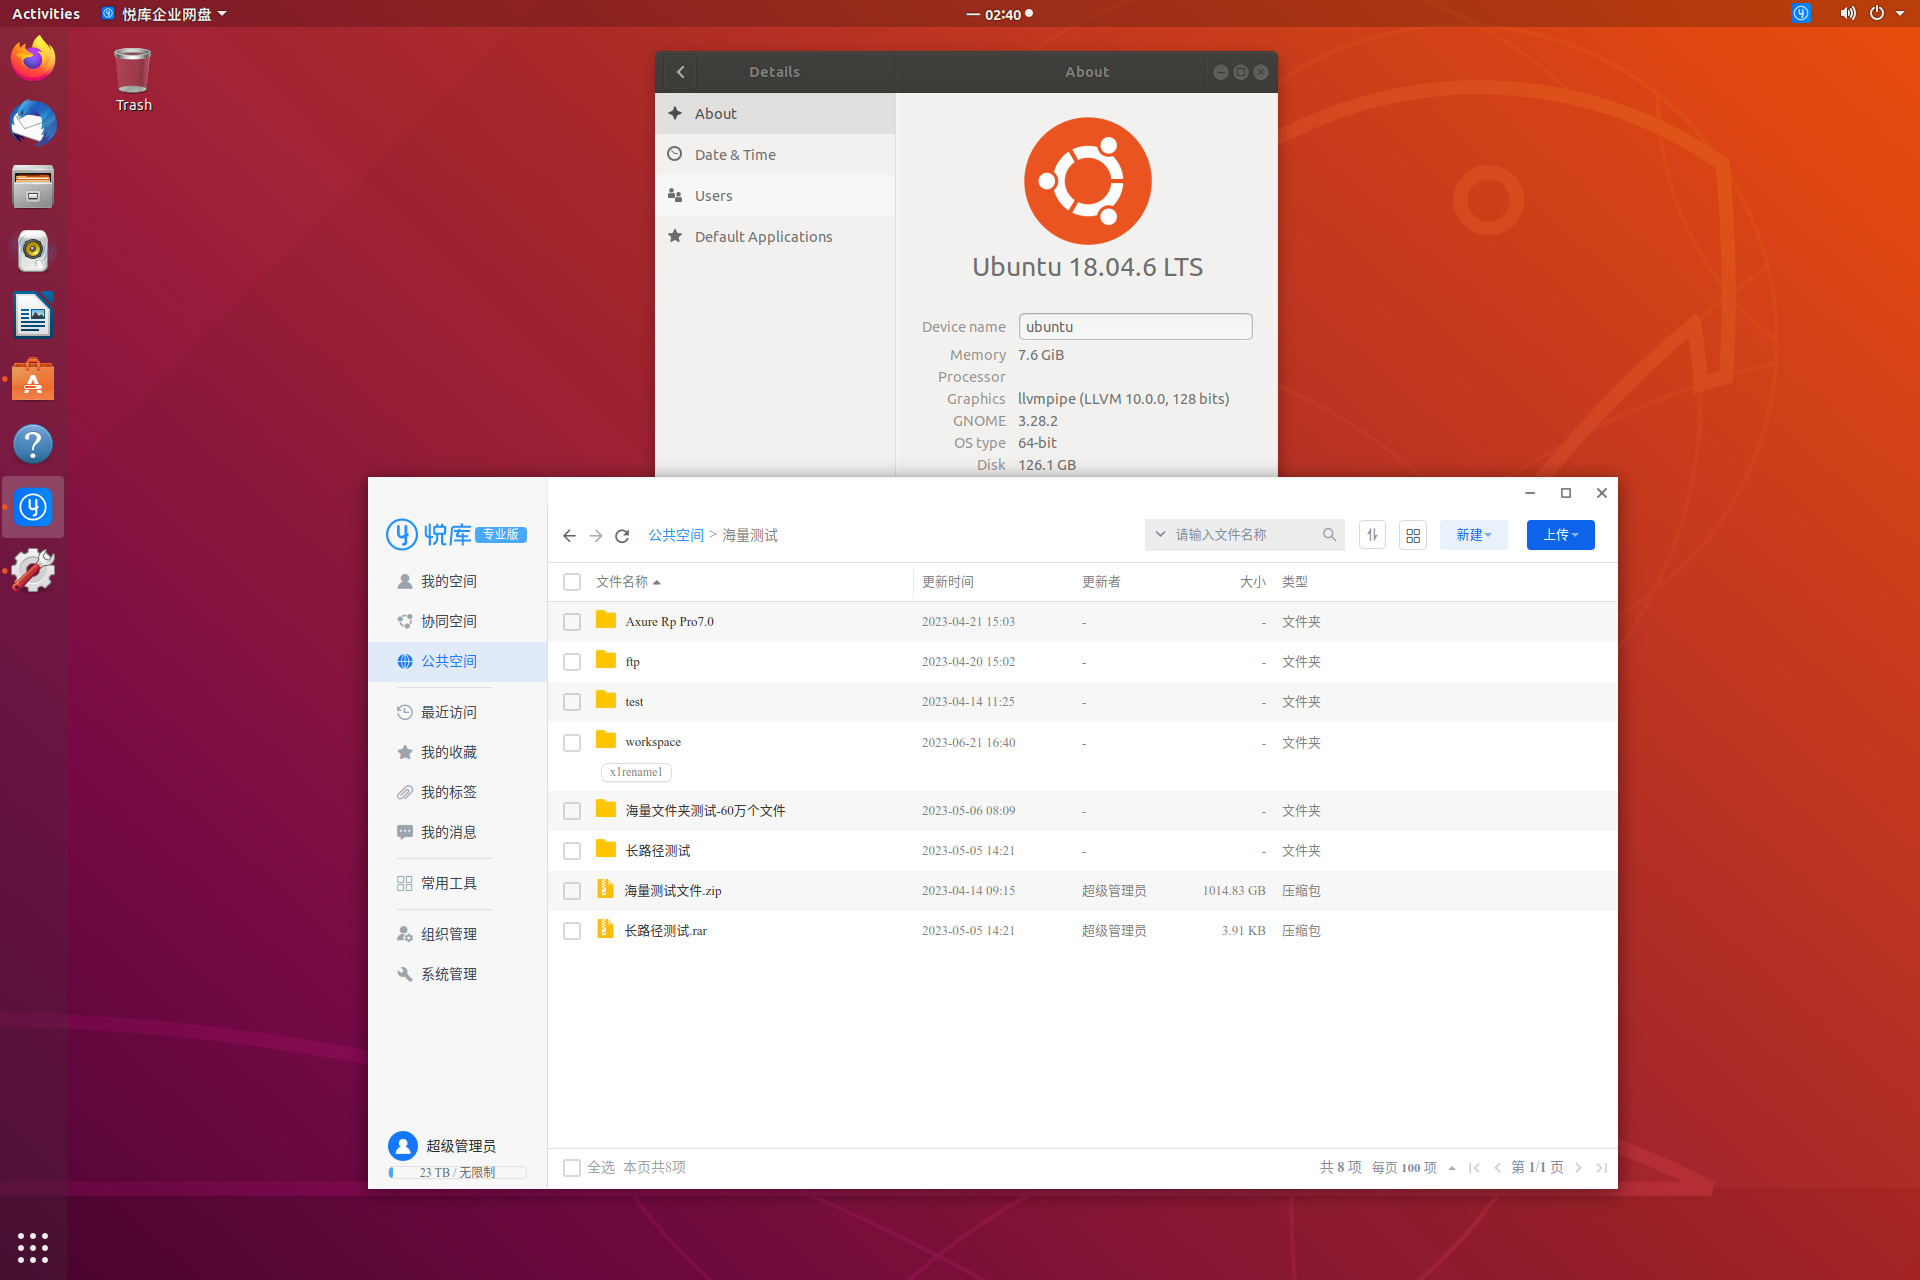Click the search magnifier icon
The width and height of the screenshot is (1920, 1280).
tap(1329, 535)
